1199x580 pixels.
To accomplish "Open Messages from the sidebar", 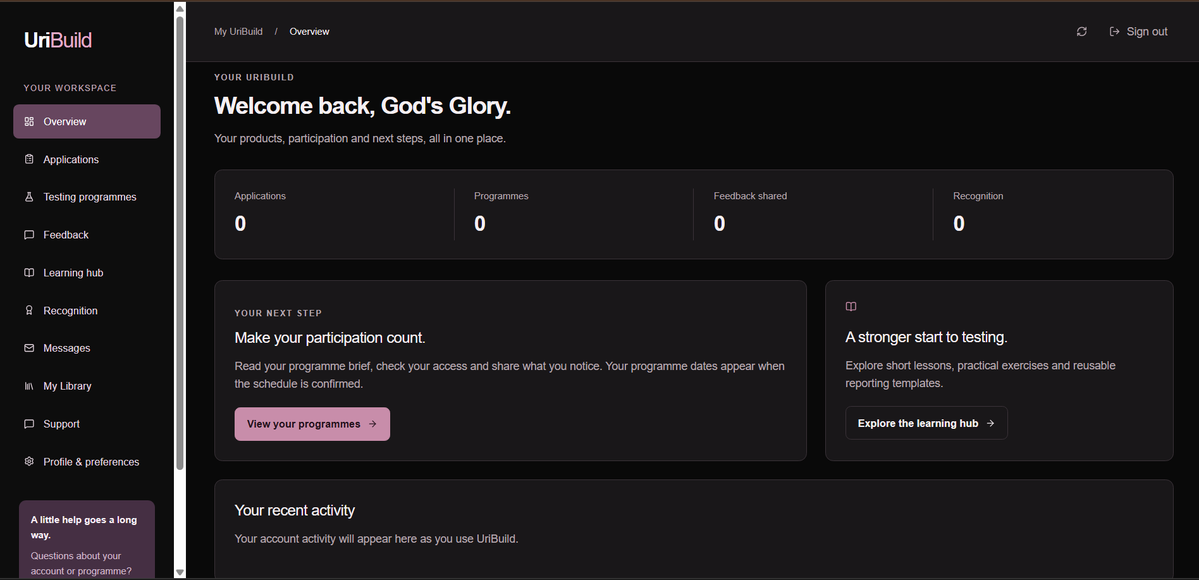I will click(86, 348).
